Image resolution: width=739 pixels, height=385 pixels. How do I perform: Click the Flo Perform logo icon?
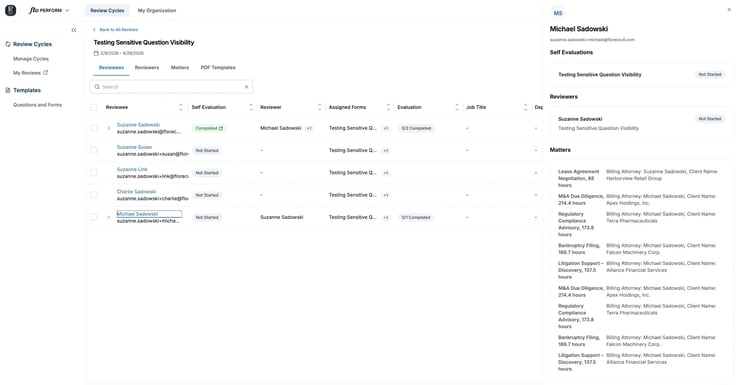pyautogui.click(x=10, y=10)
